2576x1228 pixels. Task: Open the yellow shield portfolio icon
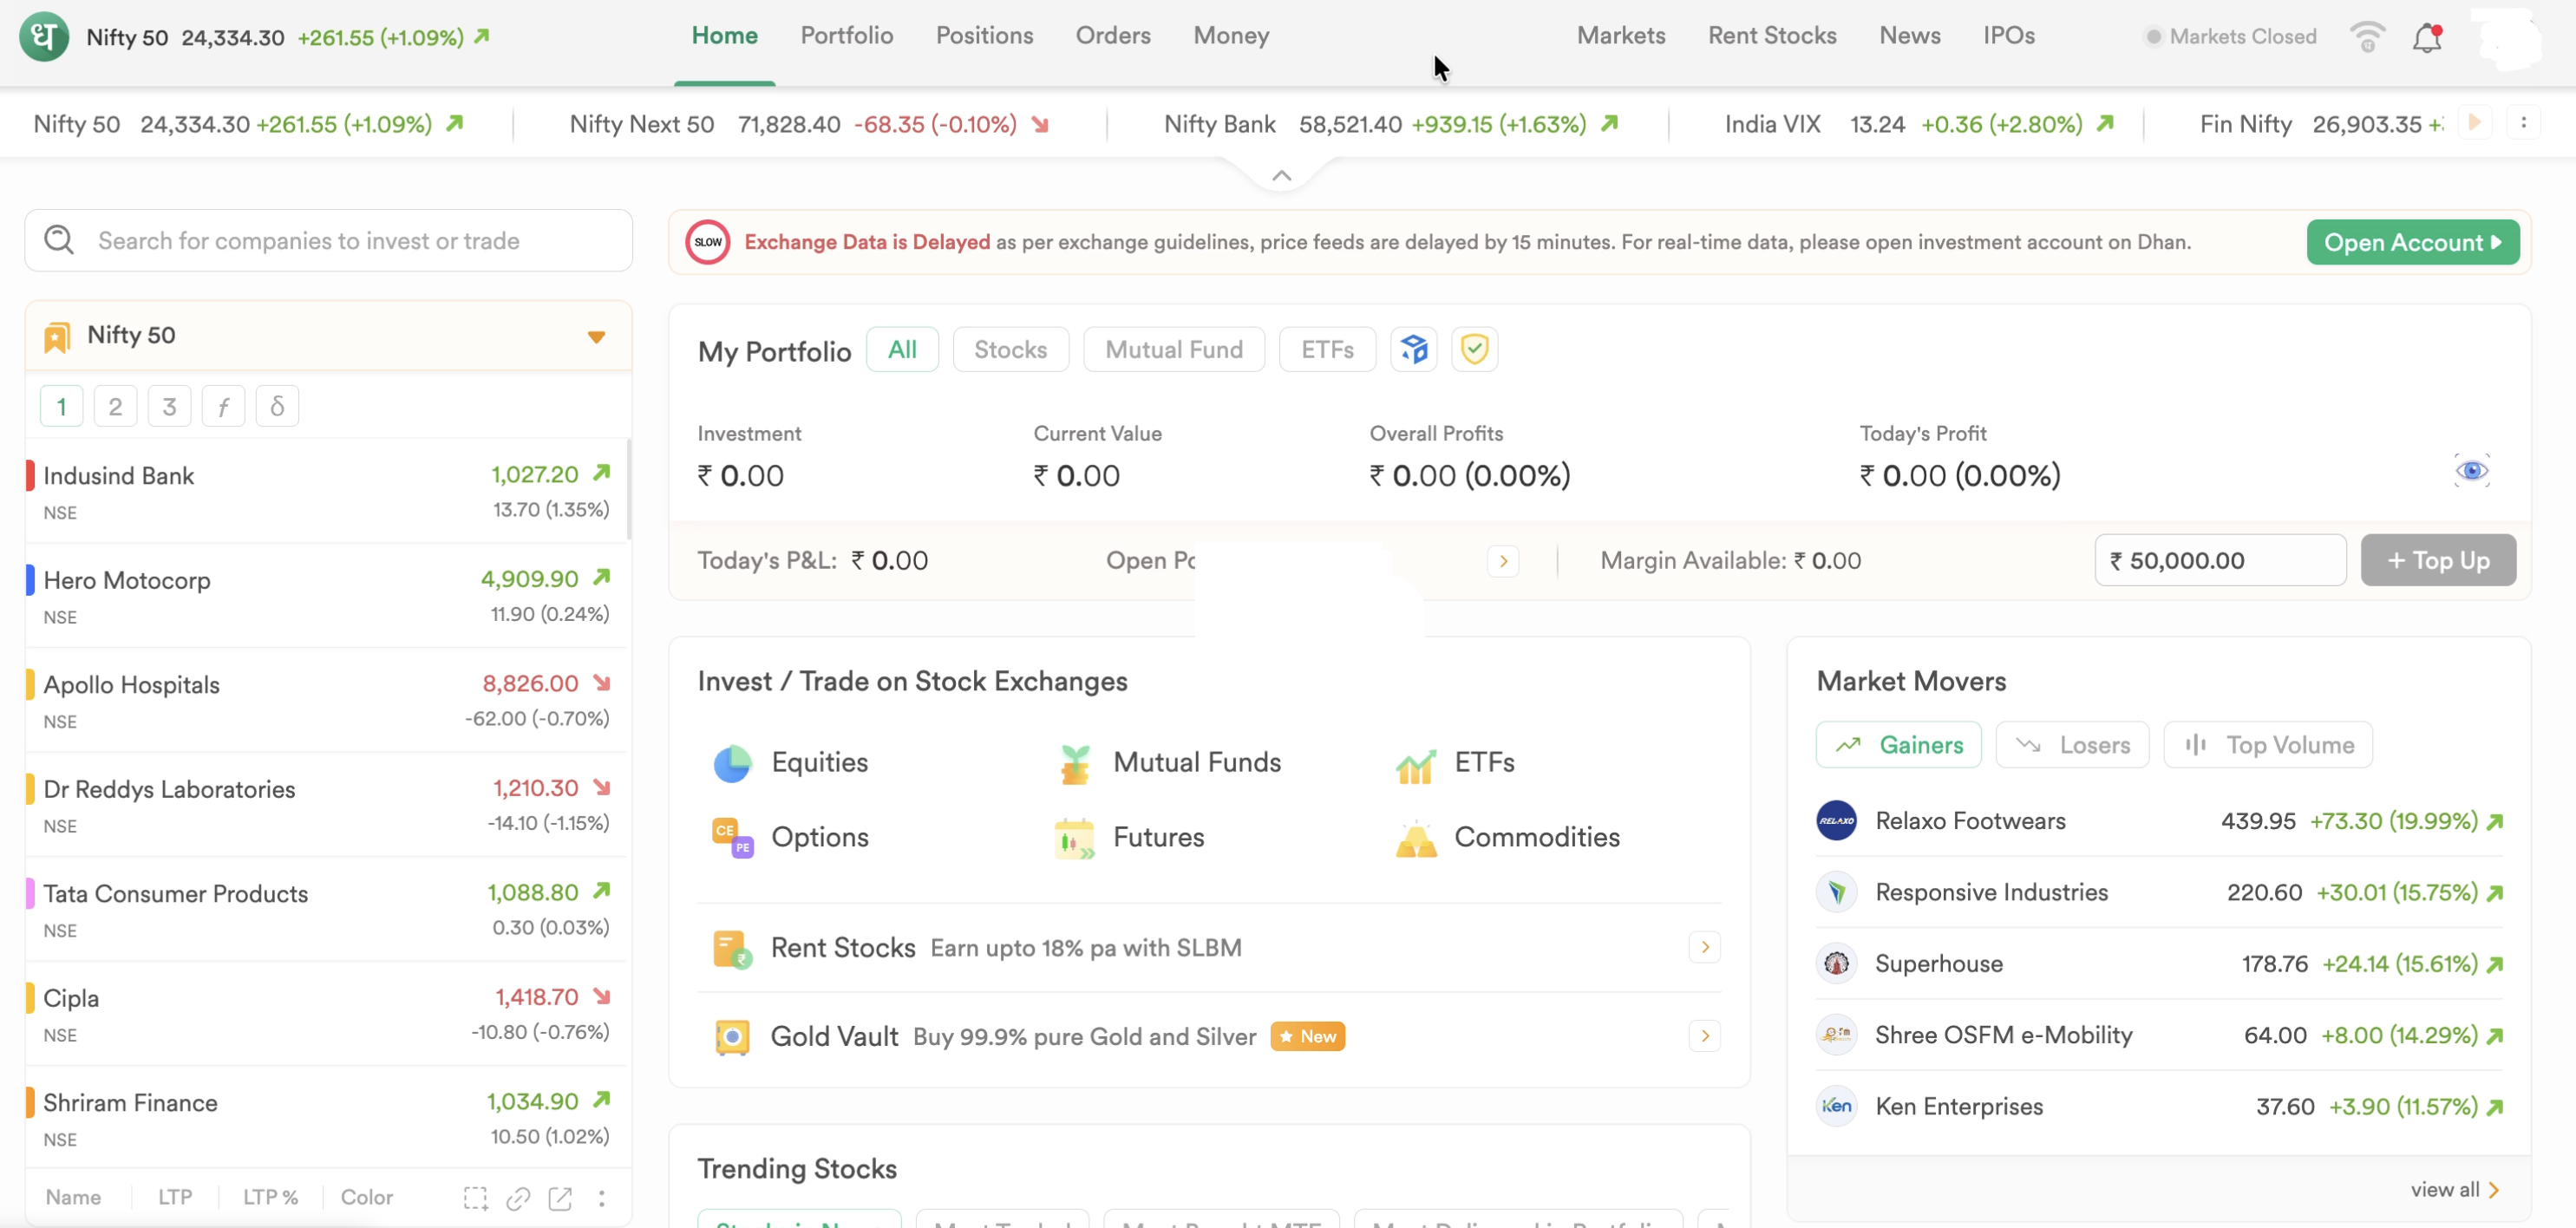point(1474,349)
